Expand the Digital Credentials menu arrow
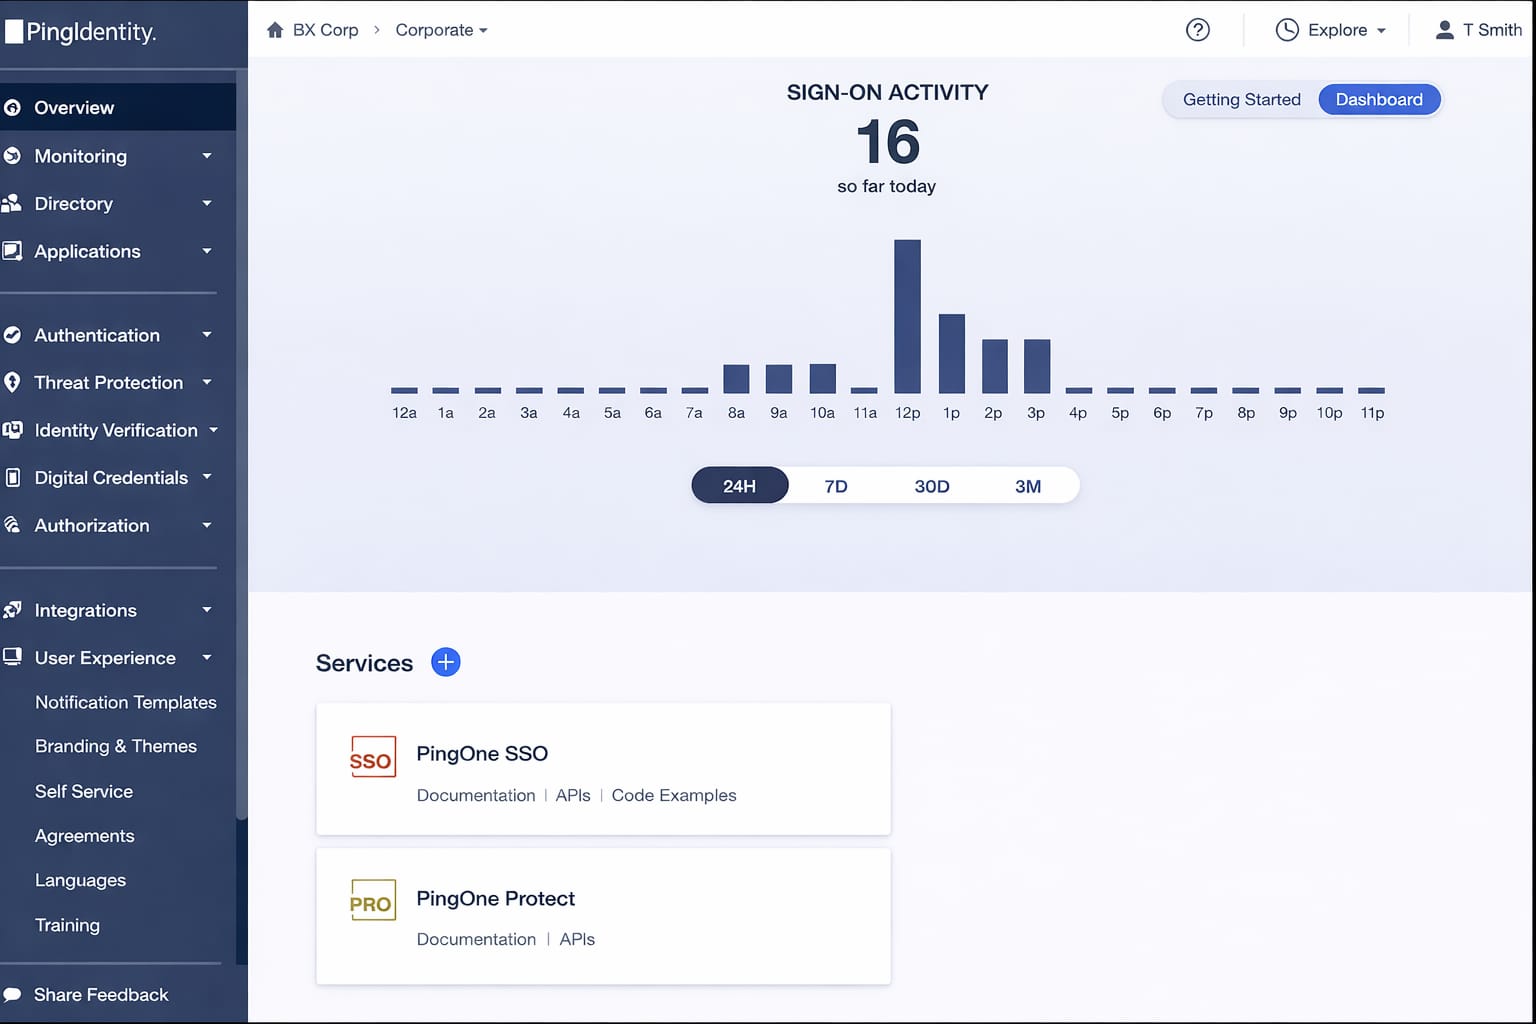This screenshot has width=1536, height=1024. (207, 477)
